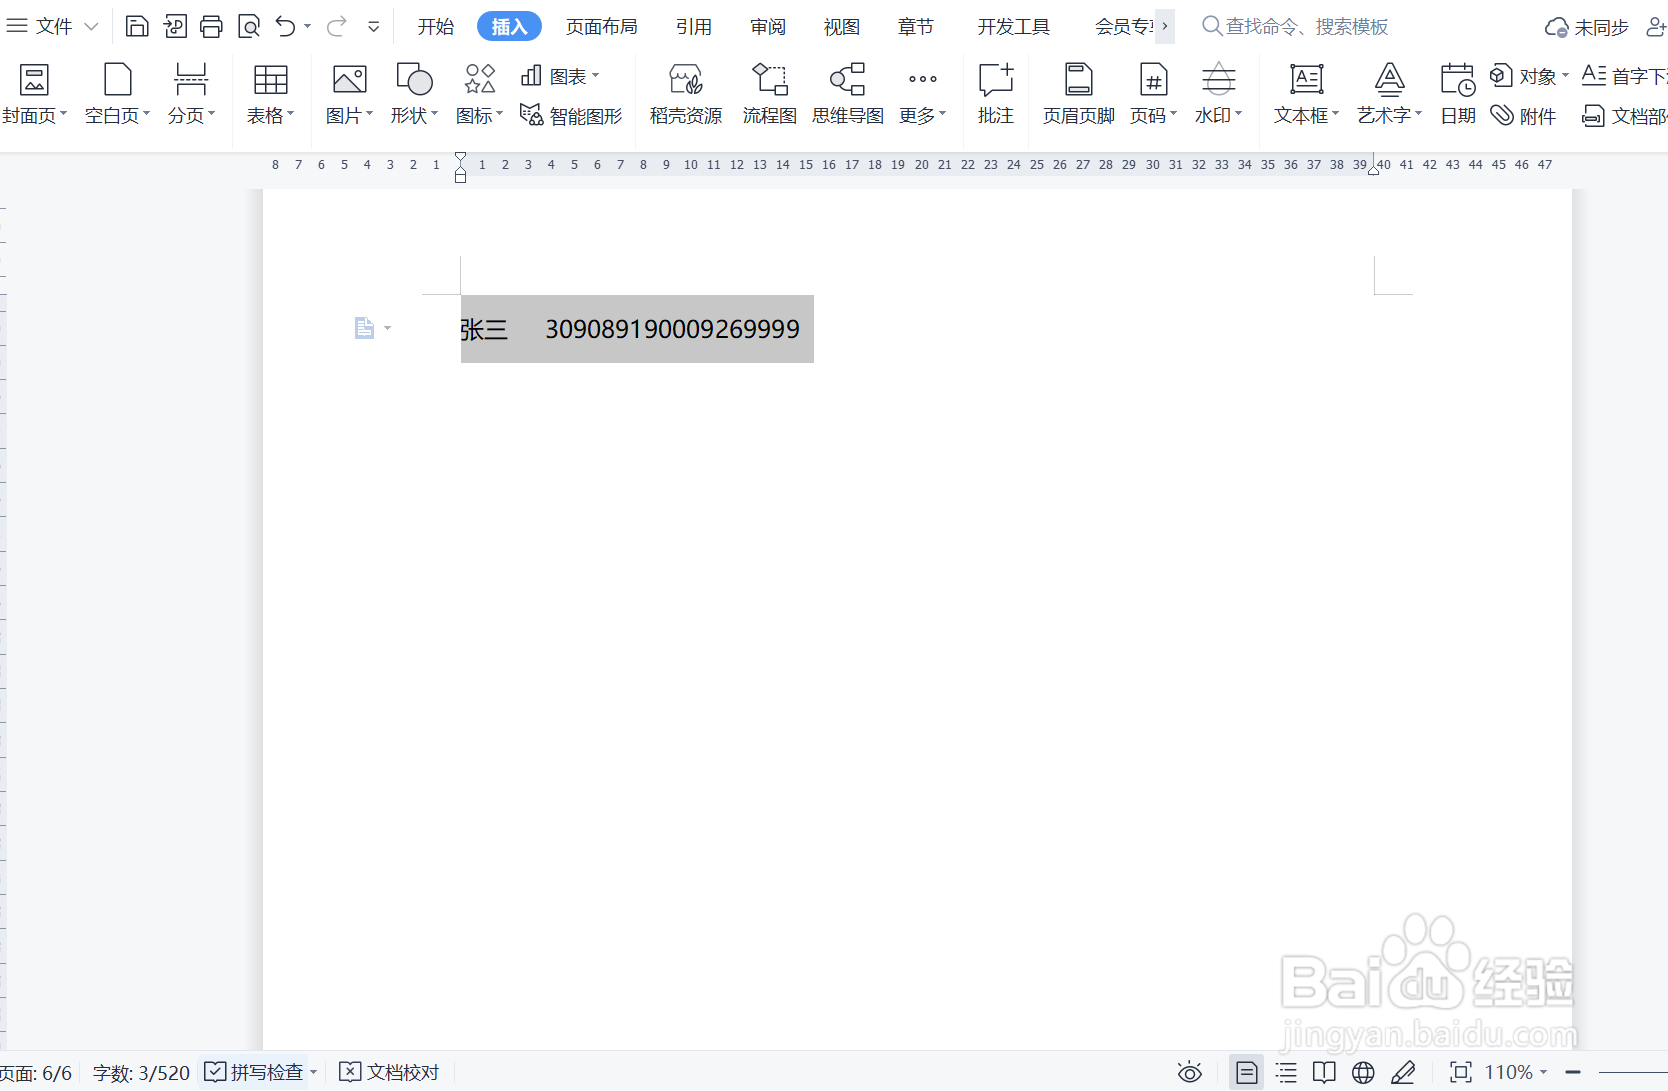Image resolution: width=1668 pixels, height=1091 pixels.
Task: Insert a blank page (空白页)
Action: (x=117, y=94)
